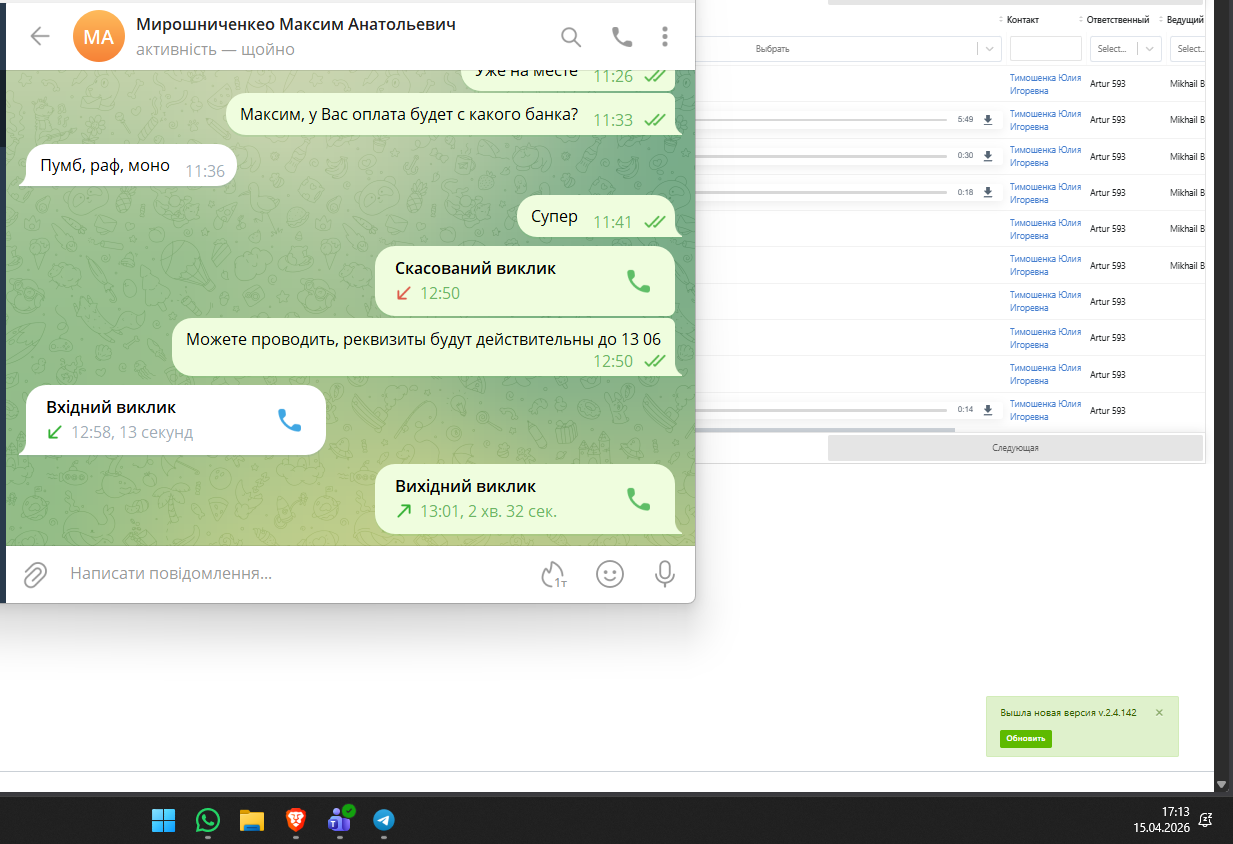Open contact link in the 5:49 recording row
Viewport: 1233px width, 844px height.
[x=1045, y=120]
